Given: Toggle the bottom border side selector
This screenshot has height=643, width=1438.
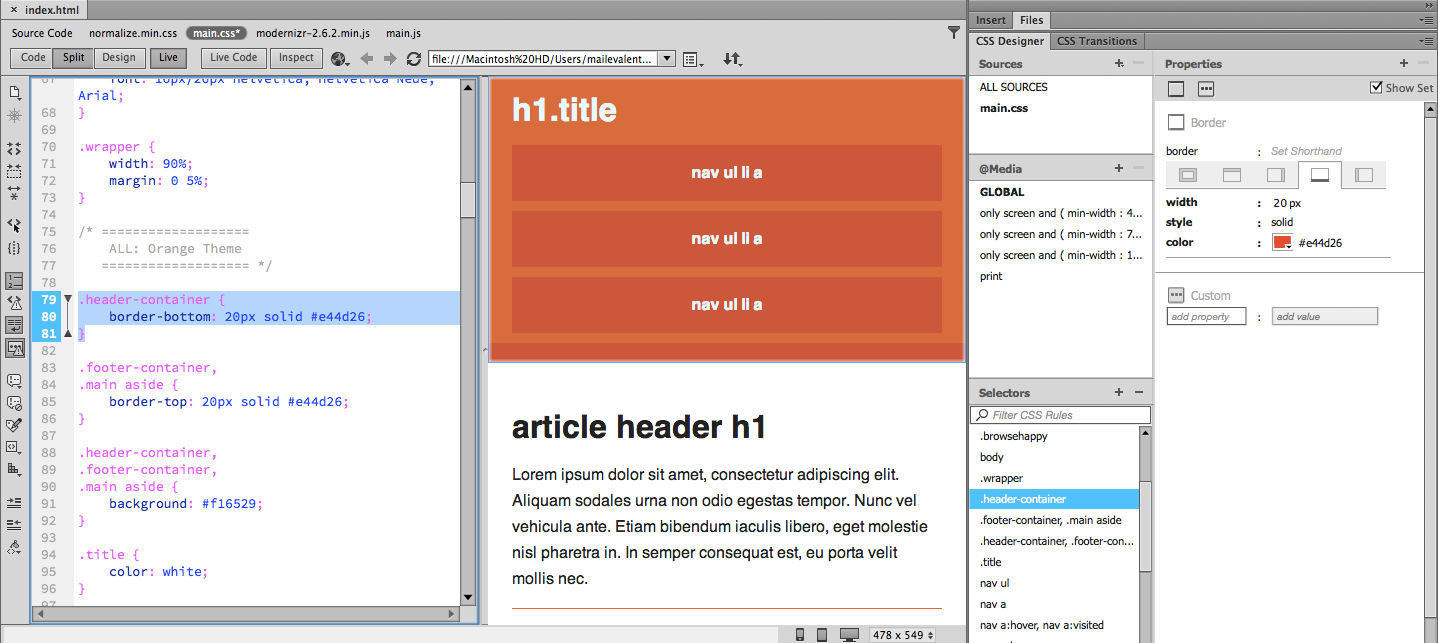Looking at the screenshot, I should click(x=1319, y=174).
